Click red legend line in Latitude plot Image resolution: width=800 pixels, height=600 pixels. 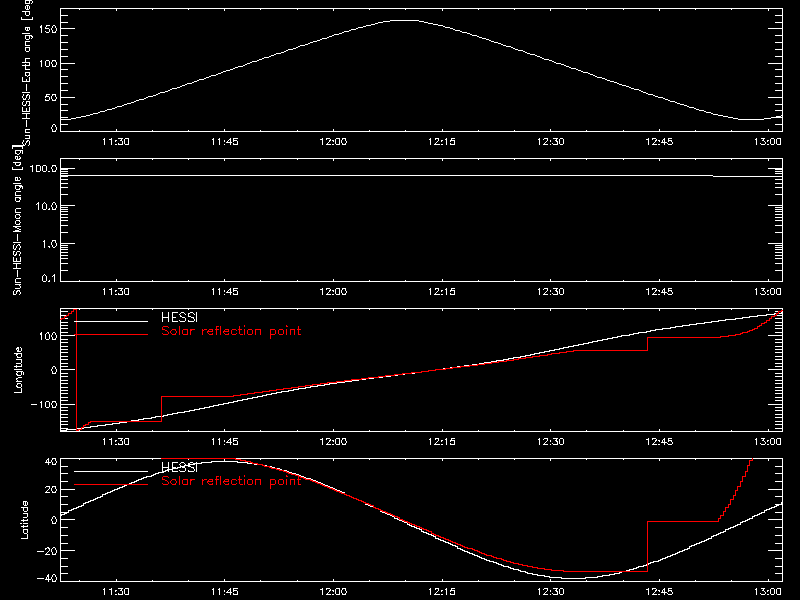pyautogui.click(x=111, y=484)
